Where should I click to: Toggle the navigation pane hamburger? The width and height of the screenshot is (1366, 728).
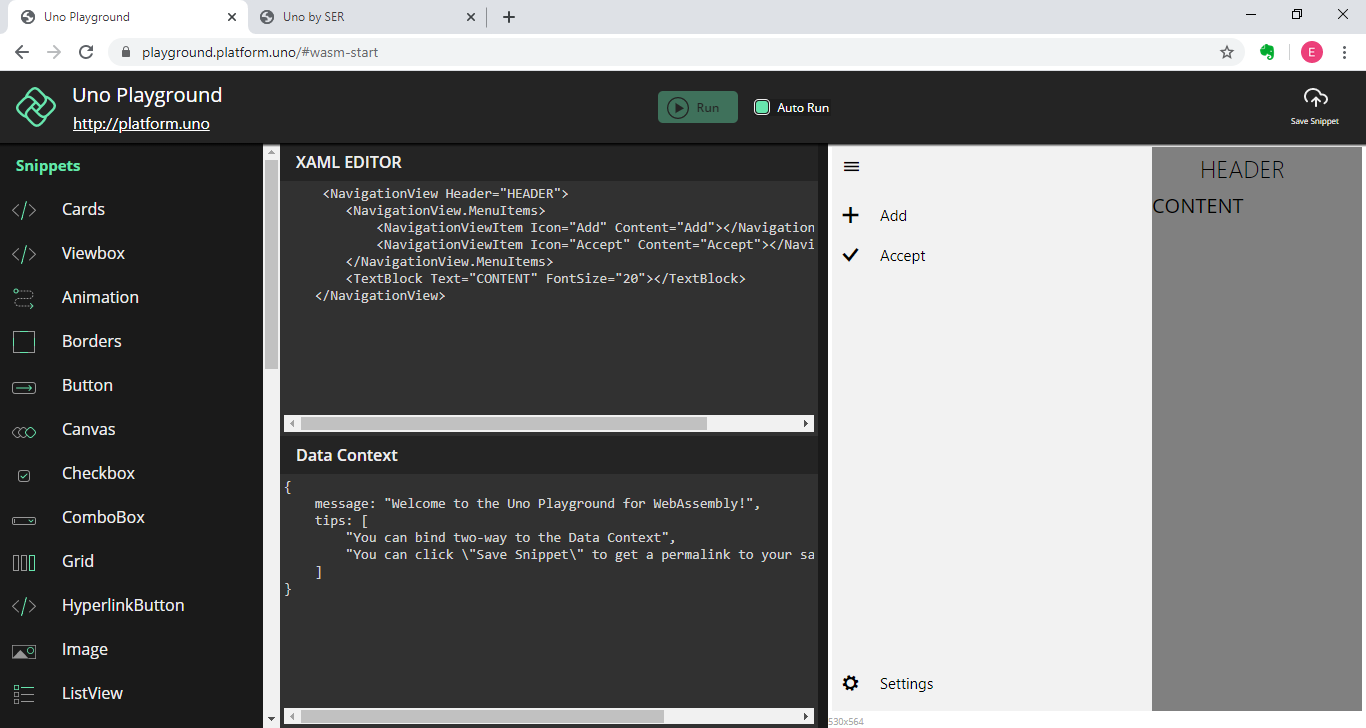pos(851,166)
